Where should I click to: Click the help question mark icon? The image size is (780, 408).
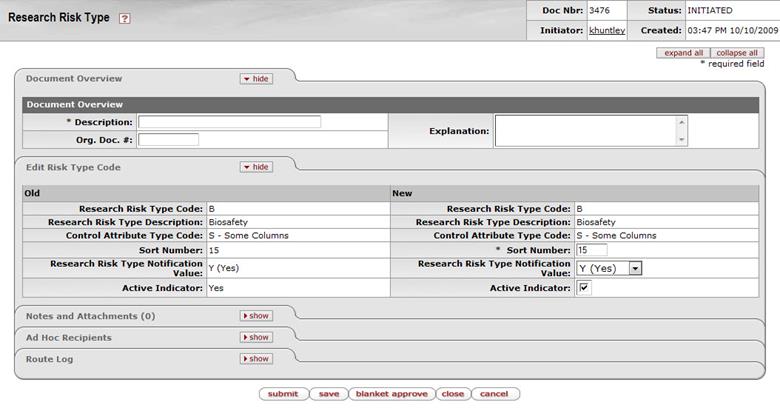point(124,18)
